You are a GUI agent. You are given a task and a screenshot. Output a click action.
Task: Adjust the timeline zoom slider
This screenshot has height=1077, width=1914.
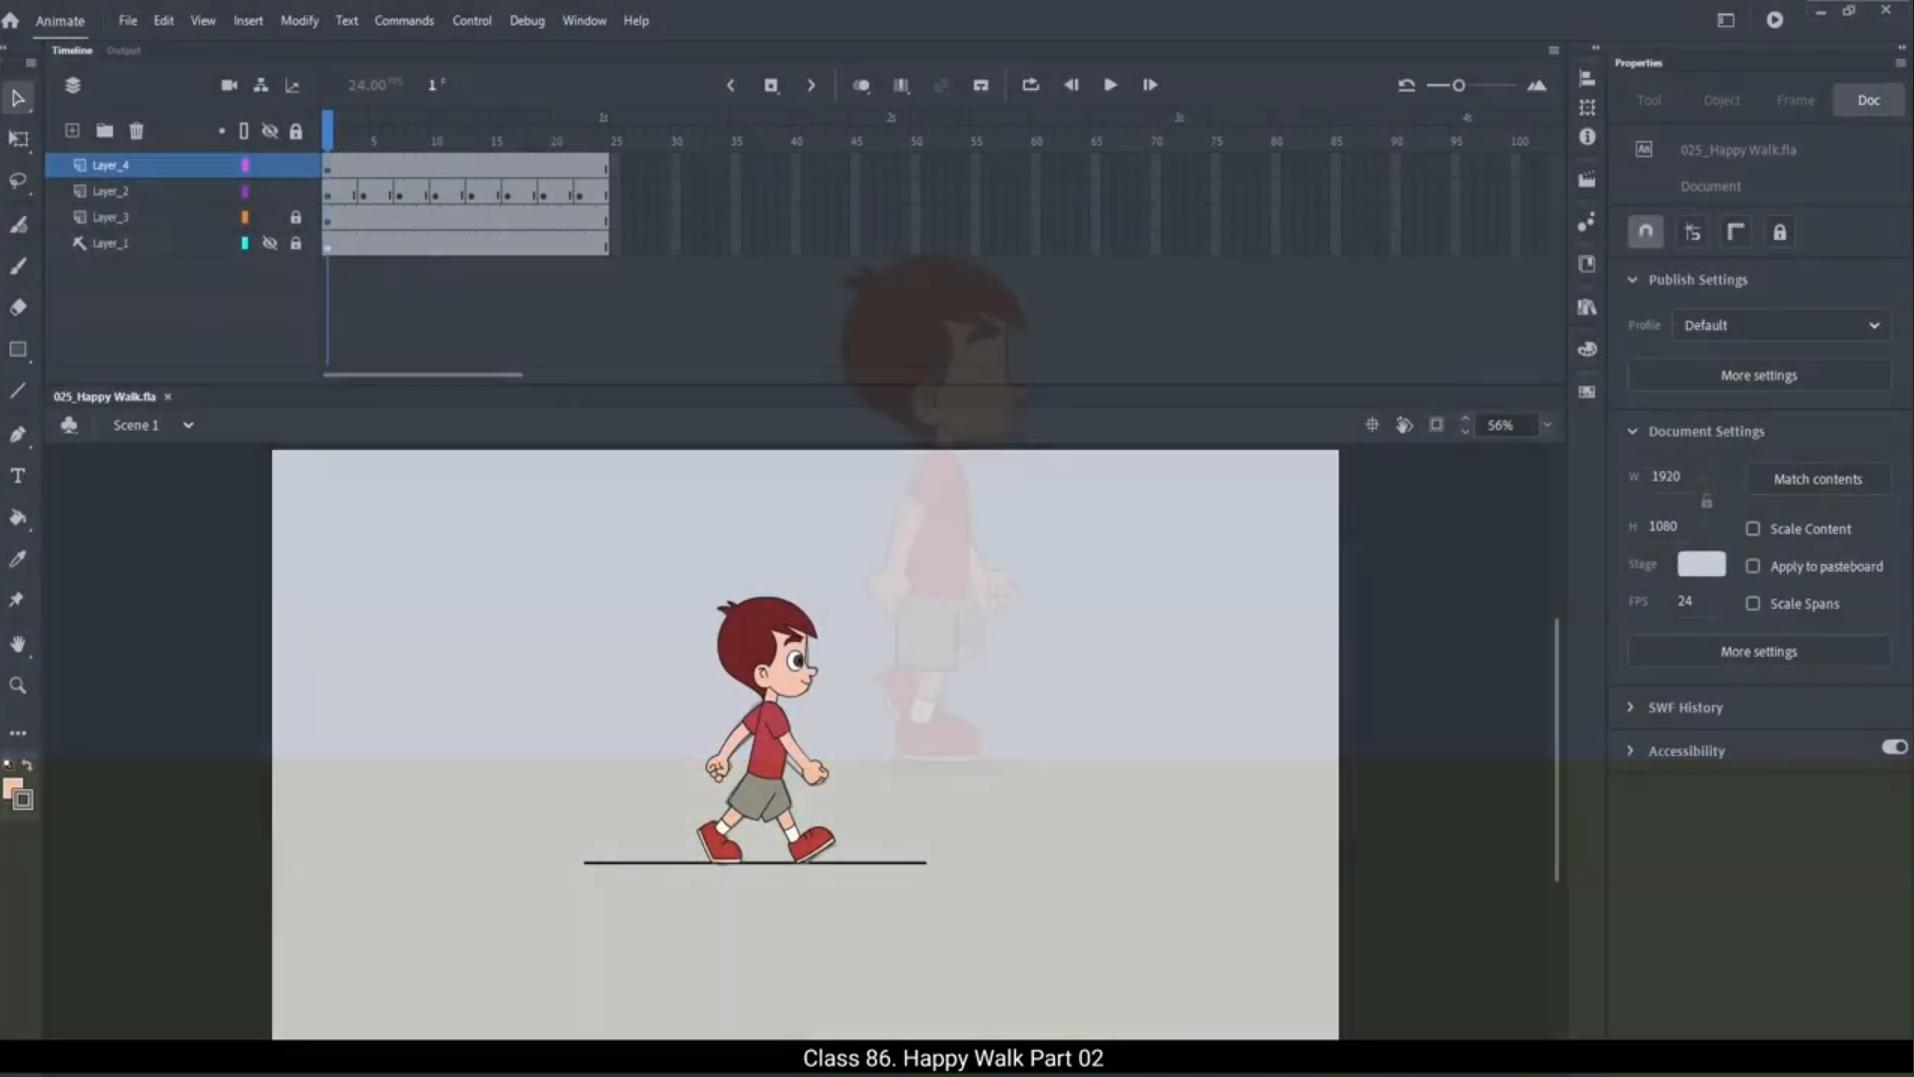coord(1459,85)
